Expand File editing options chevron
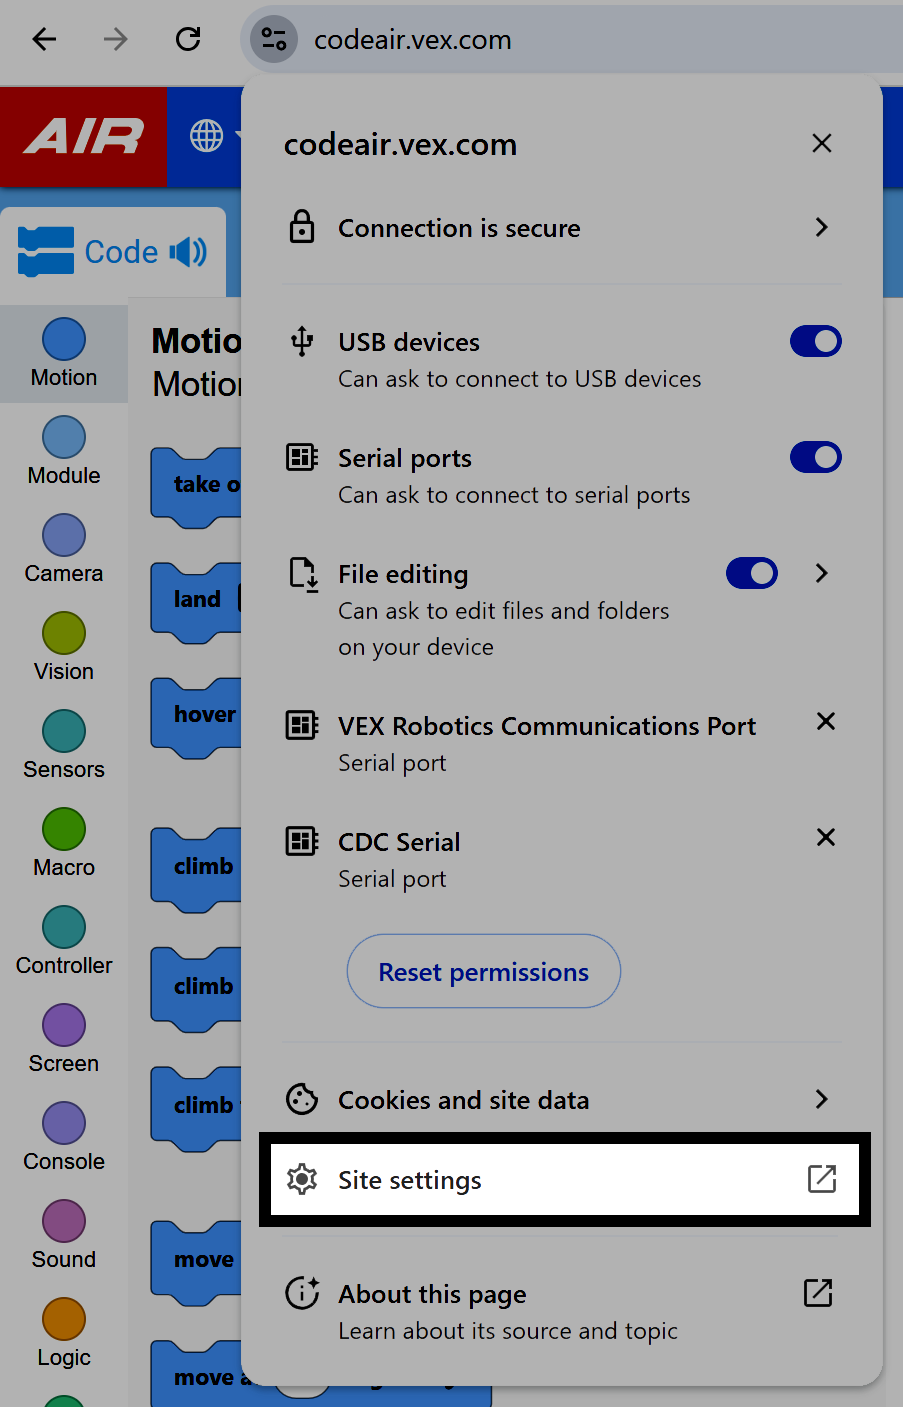 point(821,573)
